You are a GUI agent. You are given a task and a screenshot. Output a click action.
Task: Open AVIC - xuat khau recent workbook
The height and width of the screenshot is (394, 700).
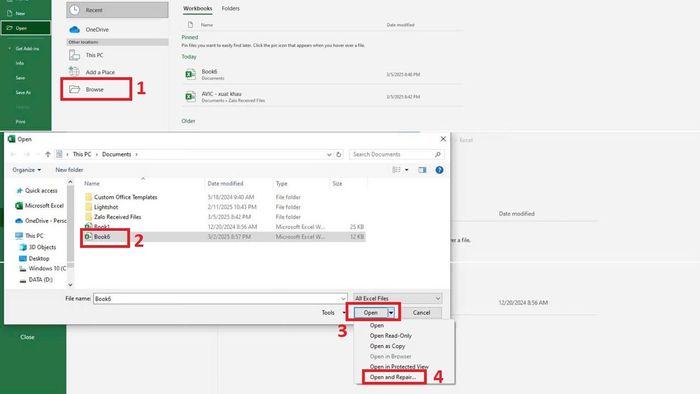(321, 96)
